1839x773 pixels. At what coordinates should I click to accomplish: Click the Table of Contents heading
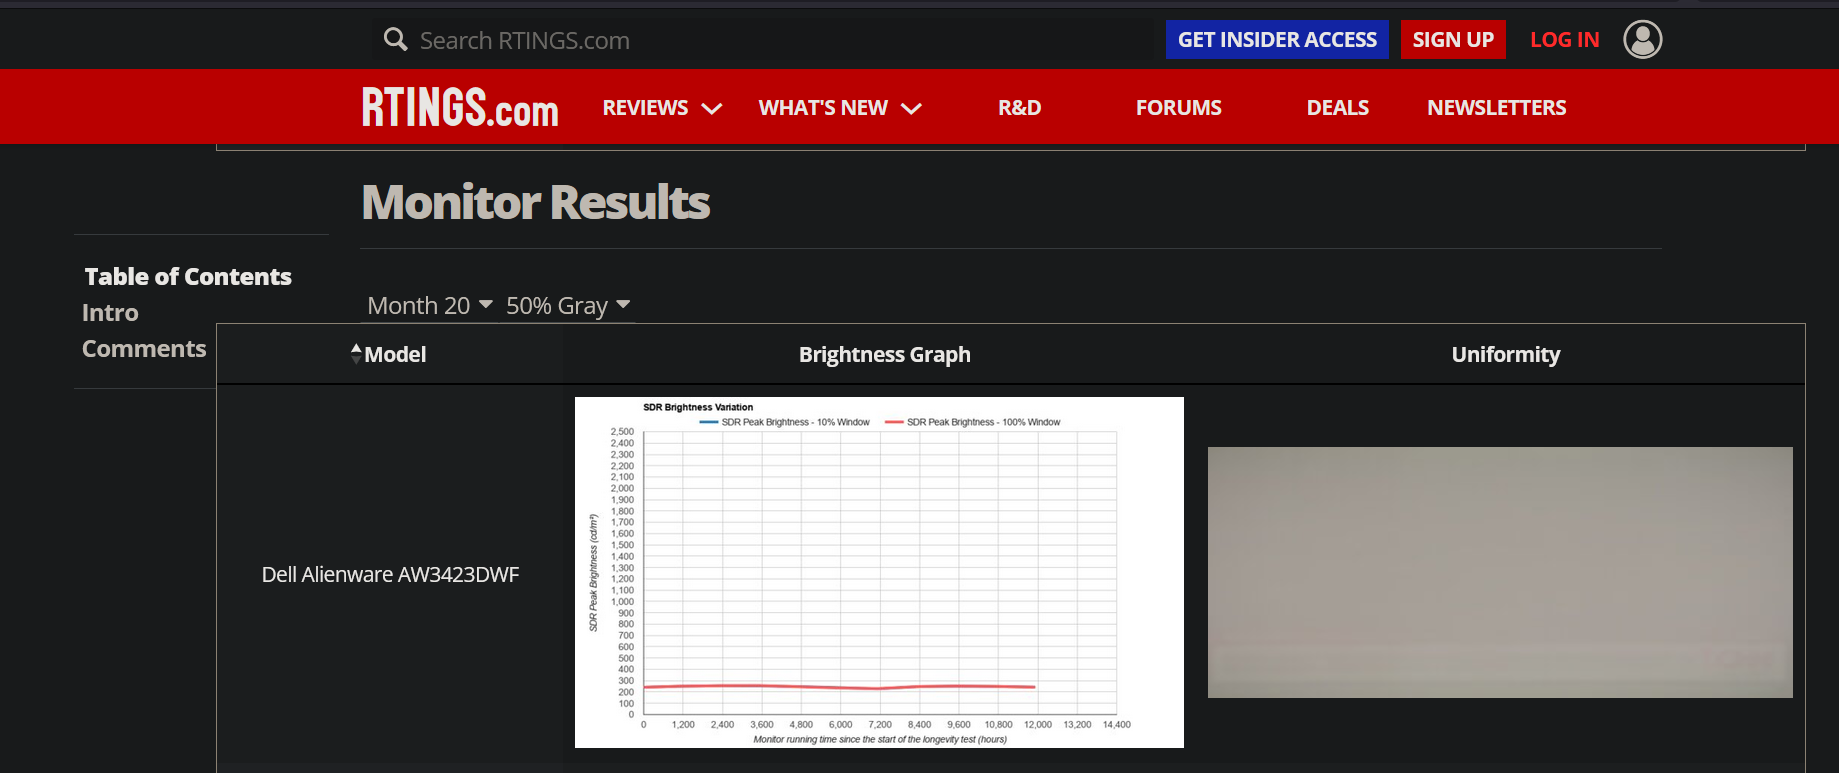(188, 277)
